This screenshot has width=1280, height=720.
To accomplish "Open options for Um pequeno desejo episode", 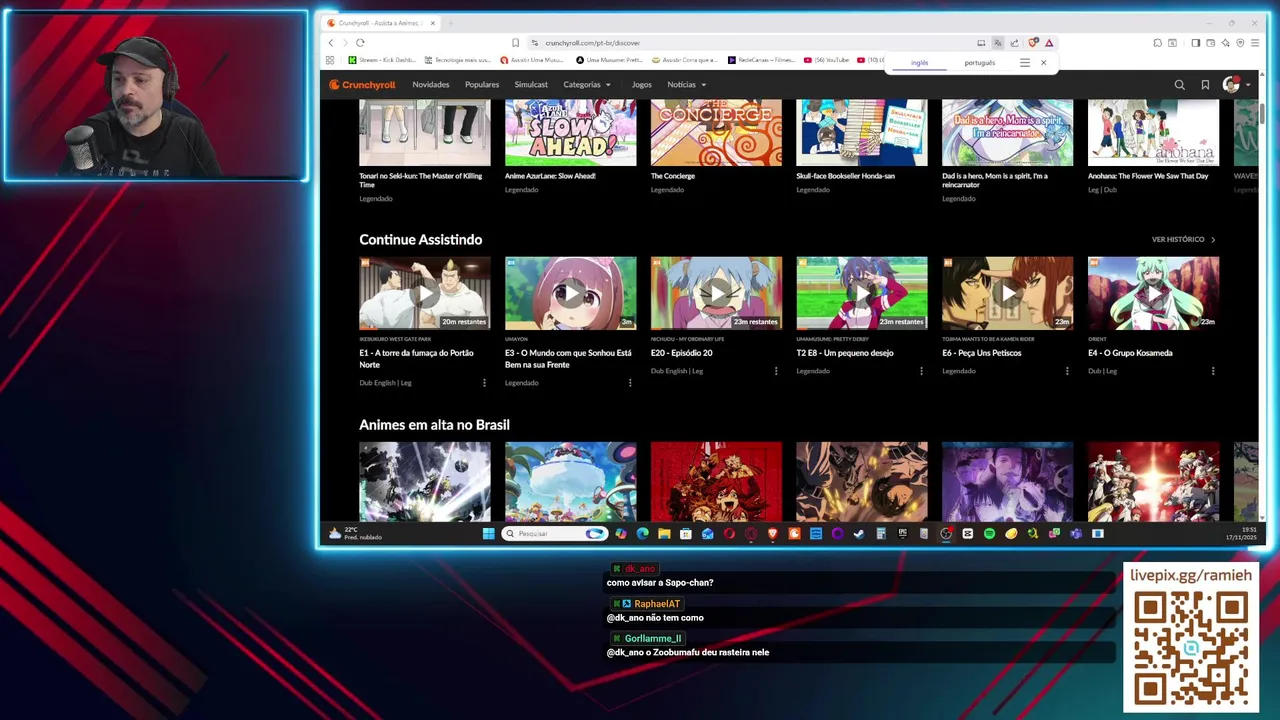I will (x=921, y=371).
